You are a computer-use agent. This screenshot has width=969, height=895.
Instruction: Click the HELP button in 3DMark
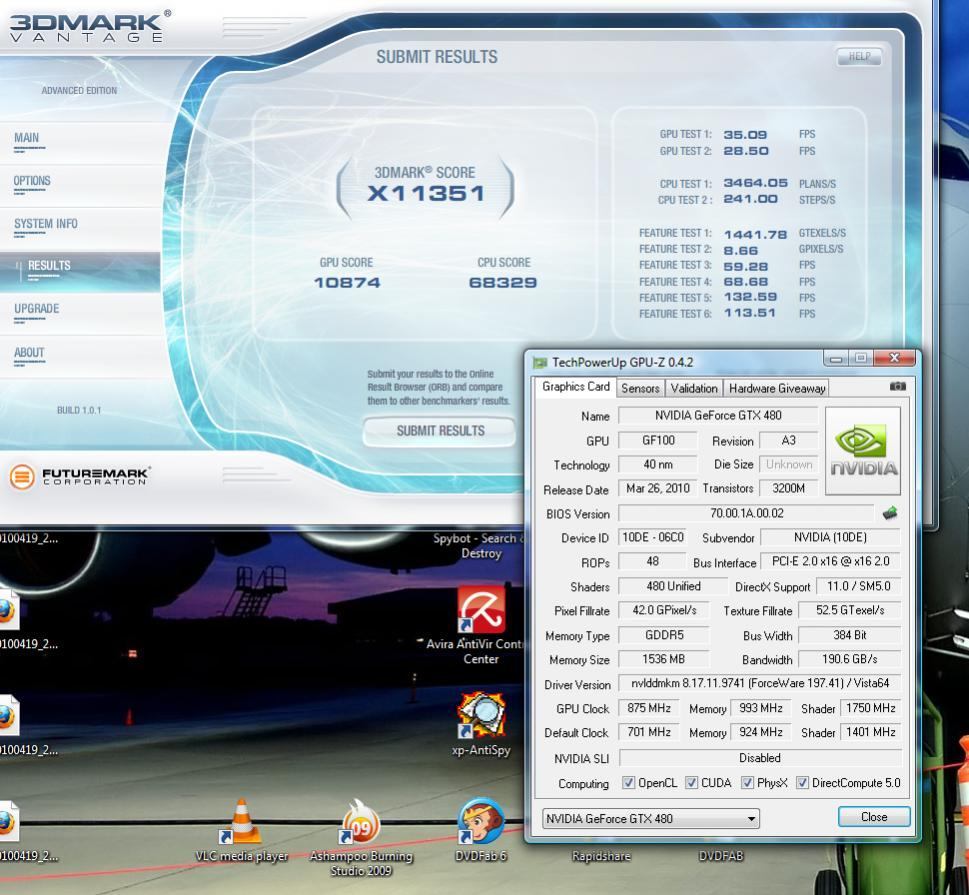tap(859, 57)
